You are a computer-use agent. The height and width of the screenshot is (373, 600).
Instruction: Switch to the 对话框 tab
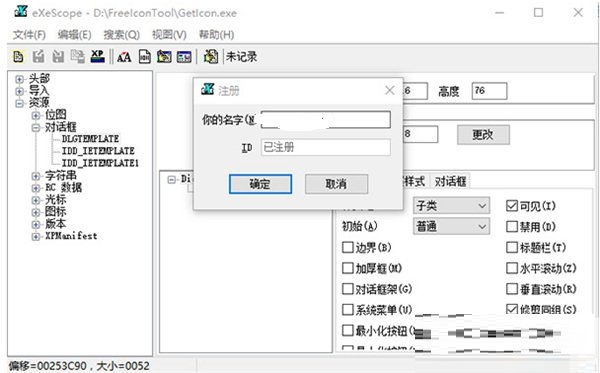click(x=450, y=181)
